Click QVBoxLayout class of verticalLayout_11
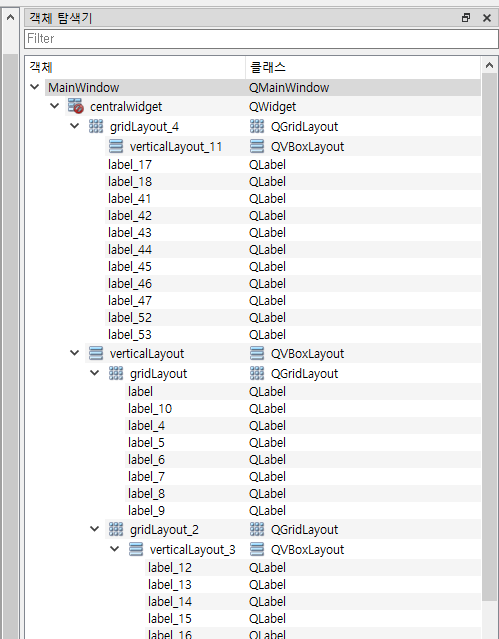This screenshot has width=499, height=639. tap(307, 147)
